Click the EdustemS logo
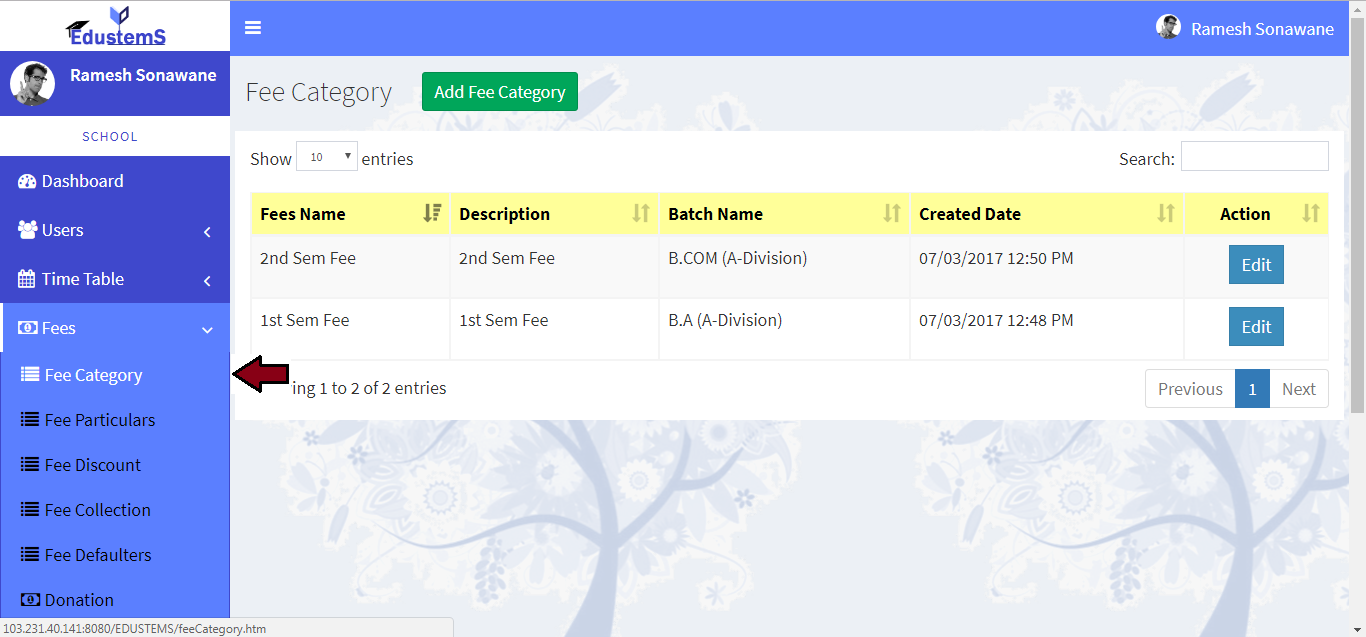The height and width of the screenshot is (637, 1366). (x=116, y=27)
